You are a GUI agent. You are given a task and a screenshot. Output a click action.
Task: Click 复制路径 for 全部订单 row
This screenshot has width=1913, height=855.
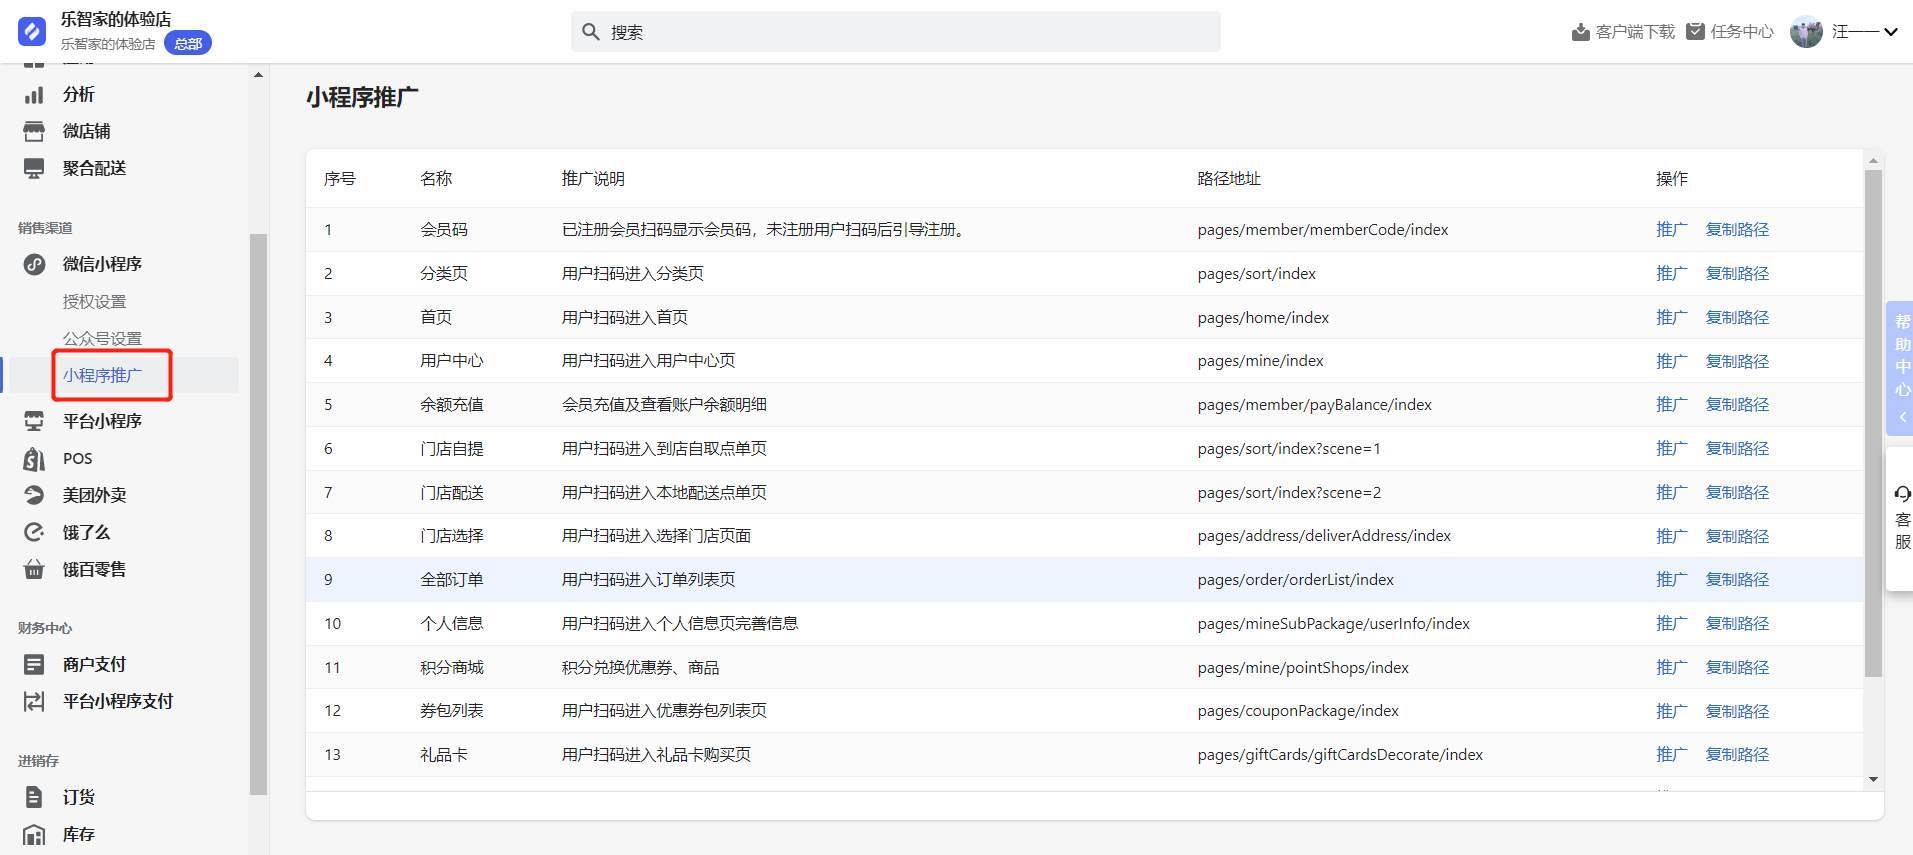click(x=1737, y=580)
